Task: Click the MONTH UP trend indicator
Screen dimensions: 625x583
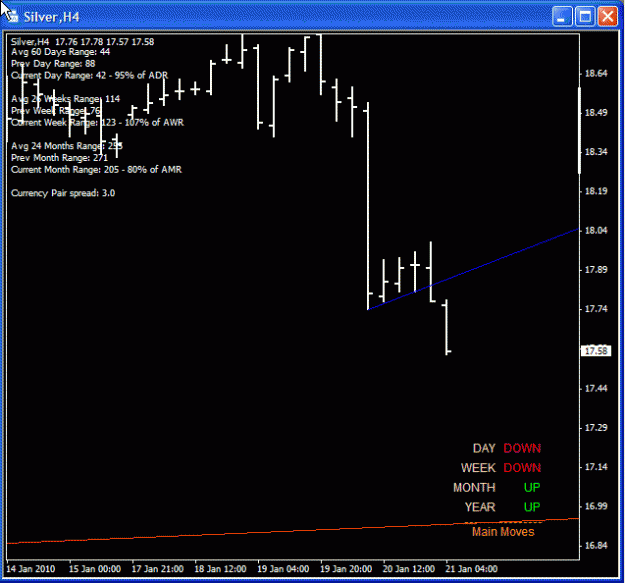Action: pyautogui.click(x=497, y=487)
